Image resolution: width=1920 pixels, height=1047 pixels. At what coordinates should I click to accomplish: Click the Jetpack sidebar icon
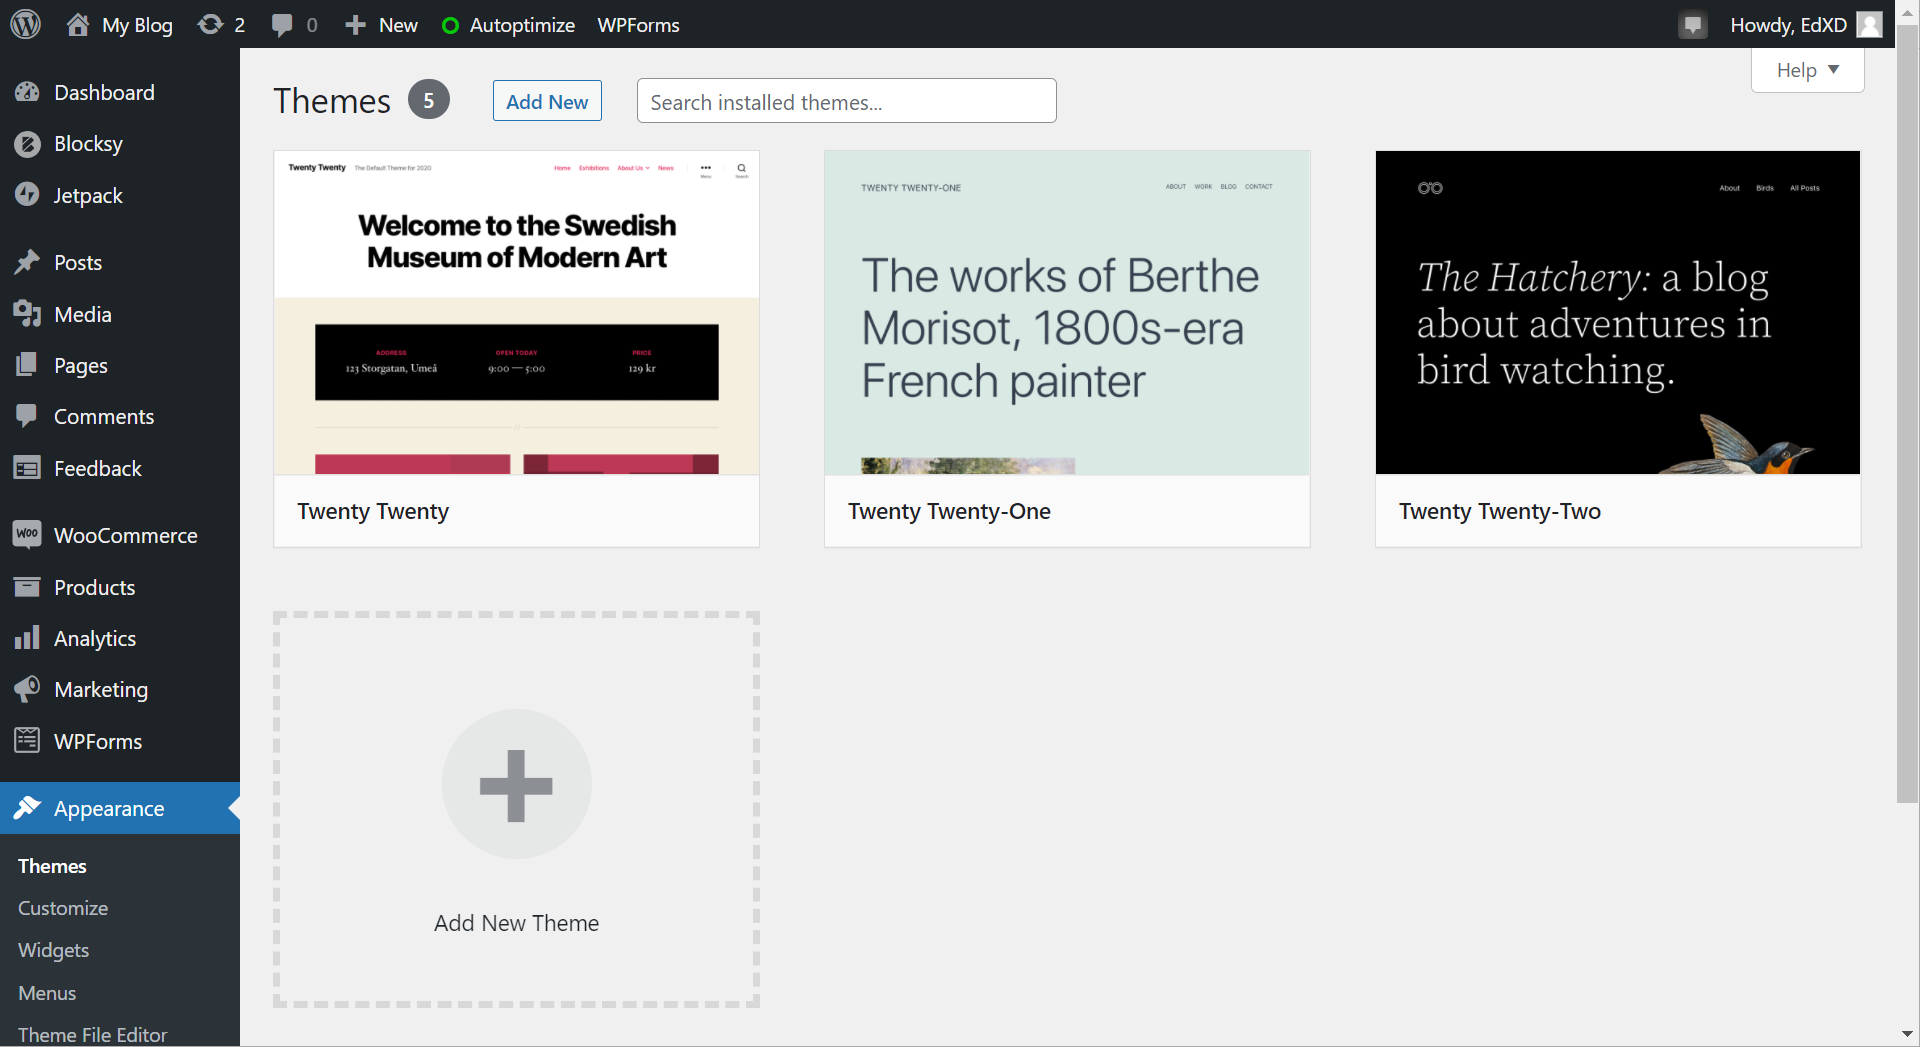(x=27, y=195)
